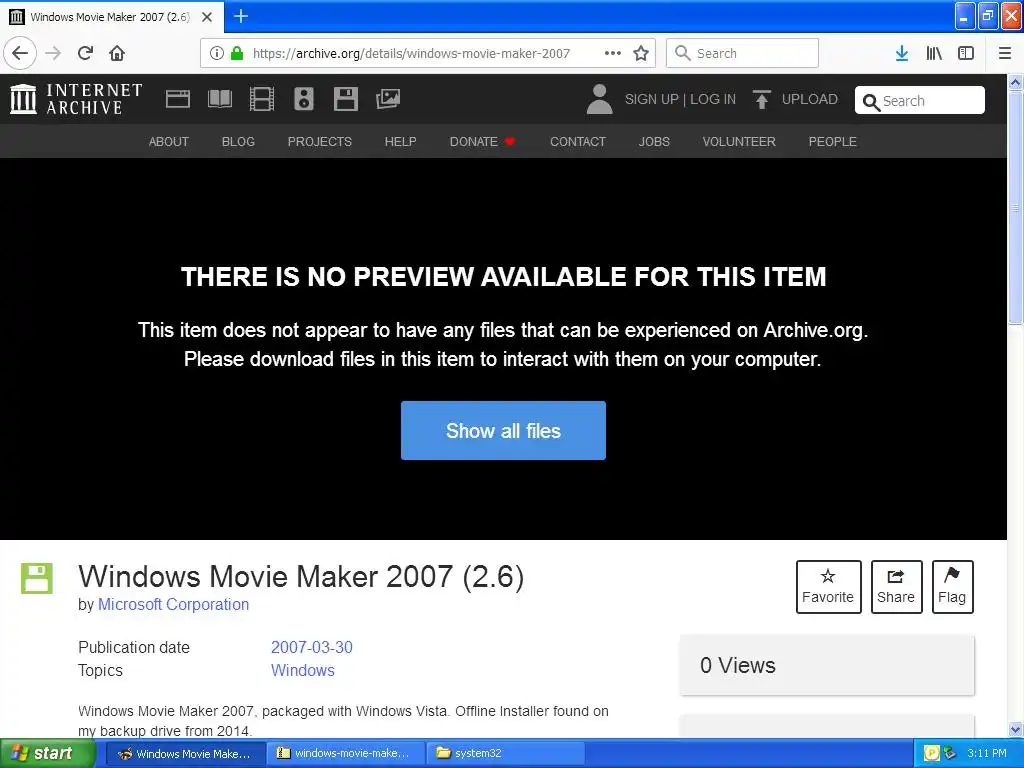Open the HELP menu item
The height and width of the screenshot is (768, 1024).
[x=400, y=142]
